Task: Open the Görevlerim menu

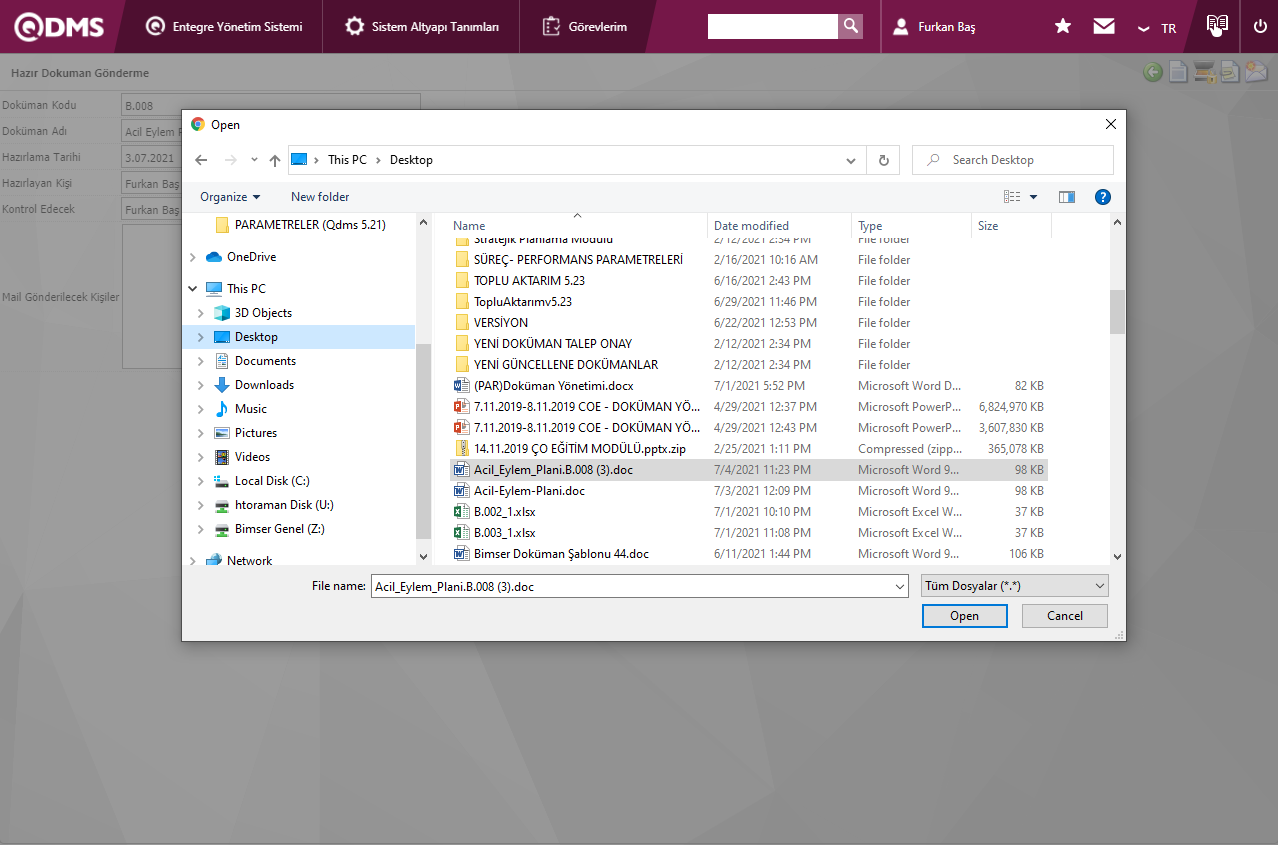Action: (x=585, y=27)
